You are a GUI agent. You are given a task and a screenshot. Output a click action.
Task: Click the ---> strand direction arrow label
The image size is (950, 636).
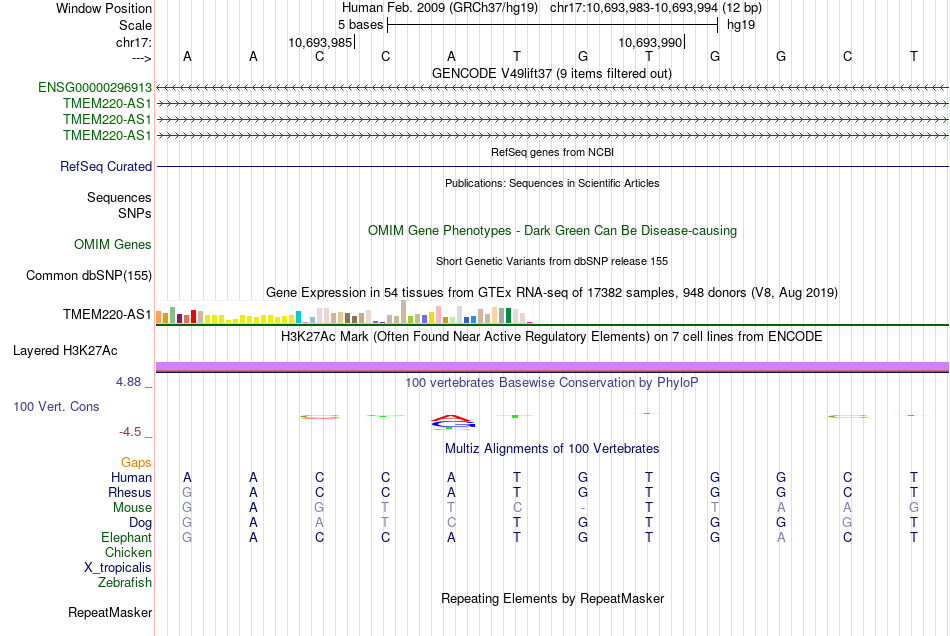tap(141, 58)
